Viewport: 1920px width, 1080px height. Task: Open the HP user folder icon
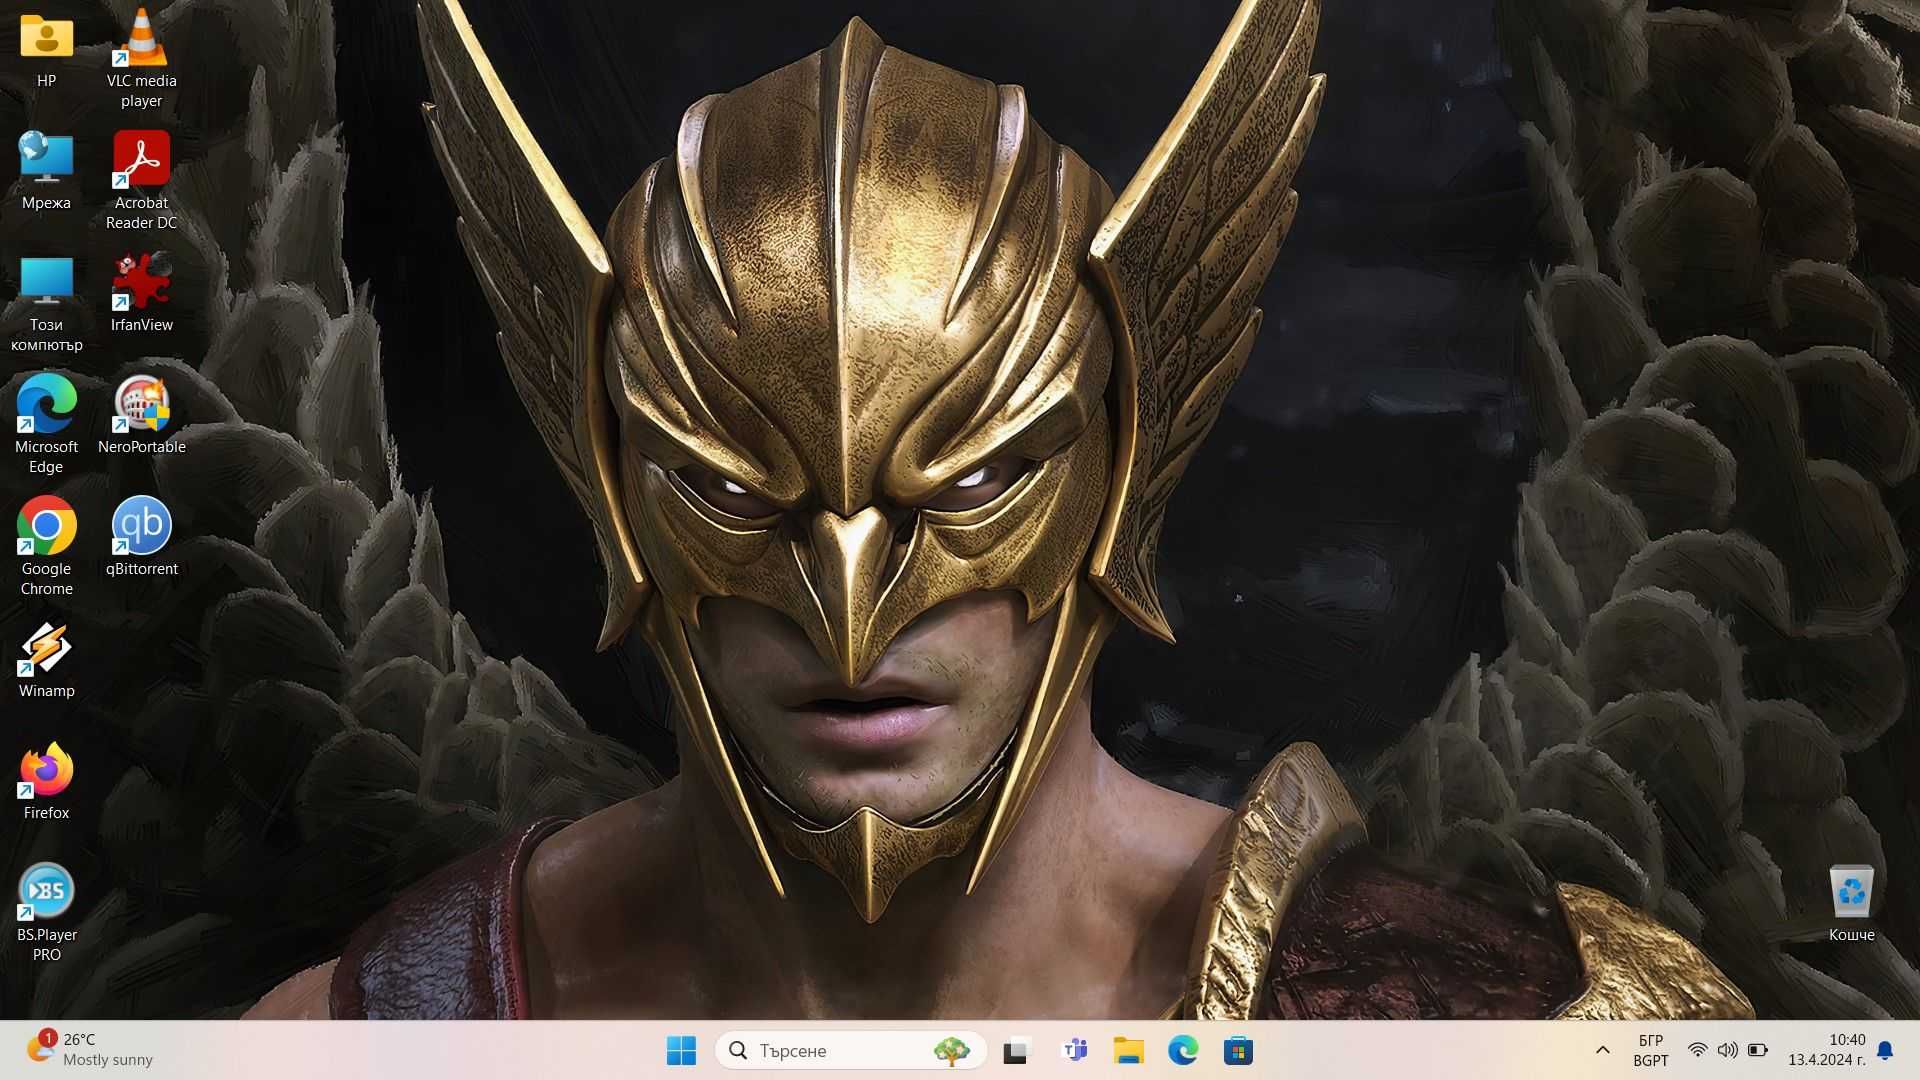click(x=46, y=50)
